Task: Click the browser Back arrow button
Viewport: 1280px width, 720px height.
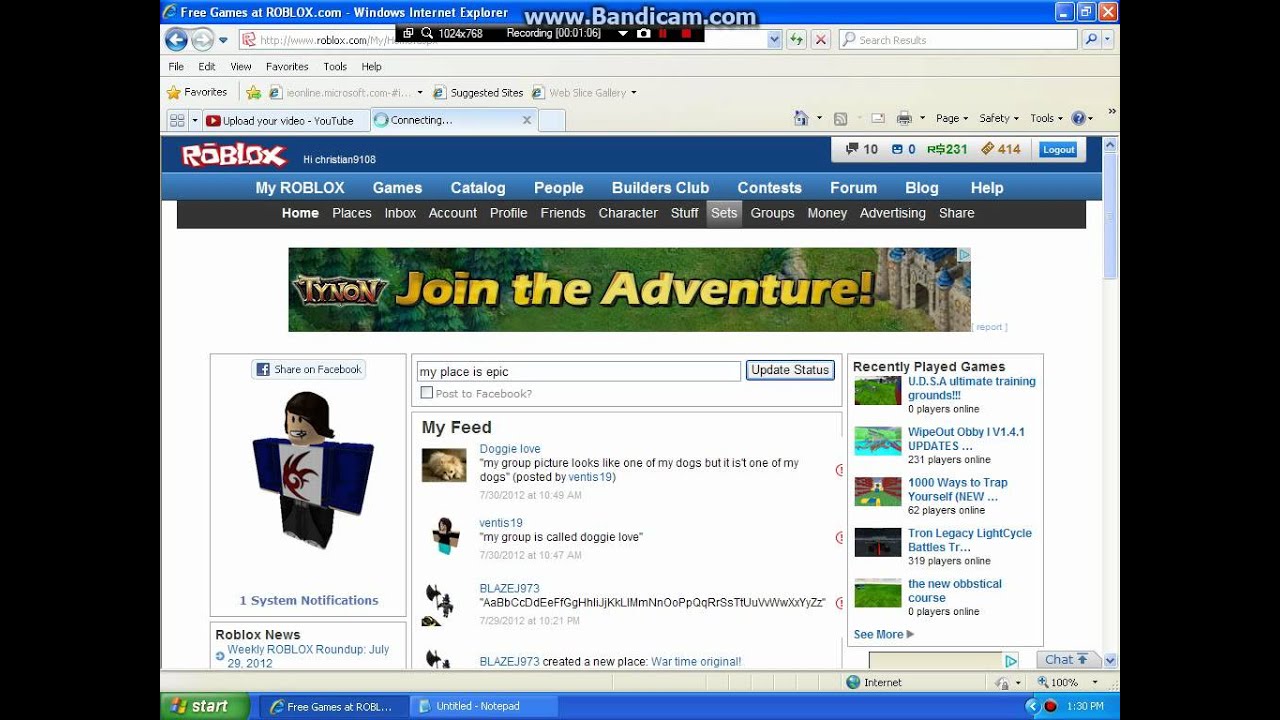Action: tap(177, 40)
